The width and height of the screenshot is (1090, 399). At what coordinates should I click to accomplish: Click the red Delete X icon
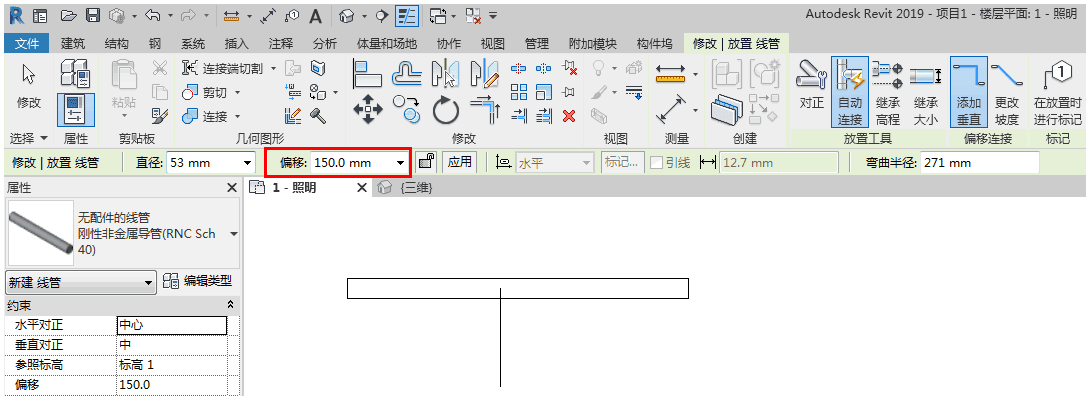coord(569,115)
